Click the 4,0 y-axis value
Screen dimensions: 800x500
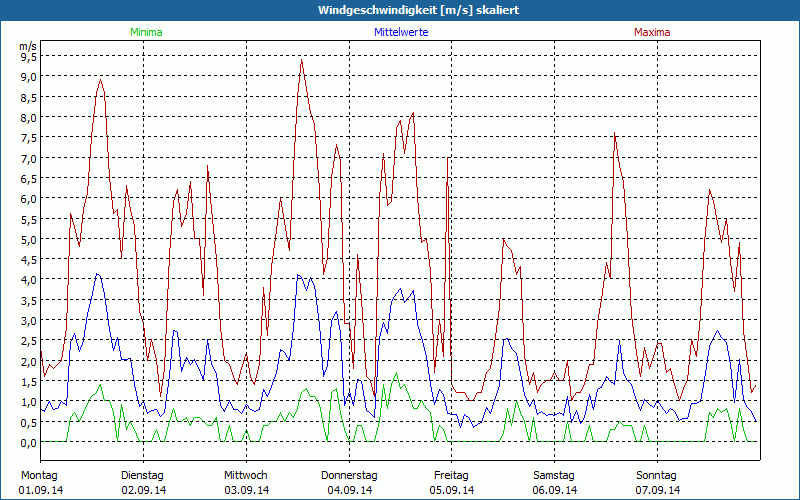coord(29,280)
